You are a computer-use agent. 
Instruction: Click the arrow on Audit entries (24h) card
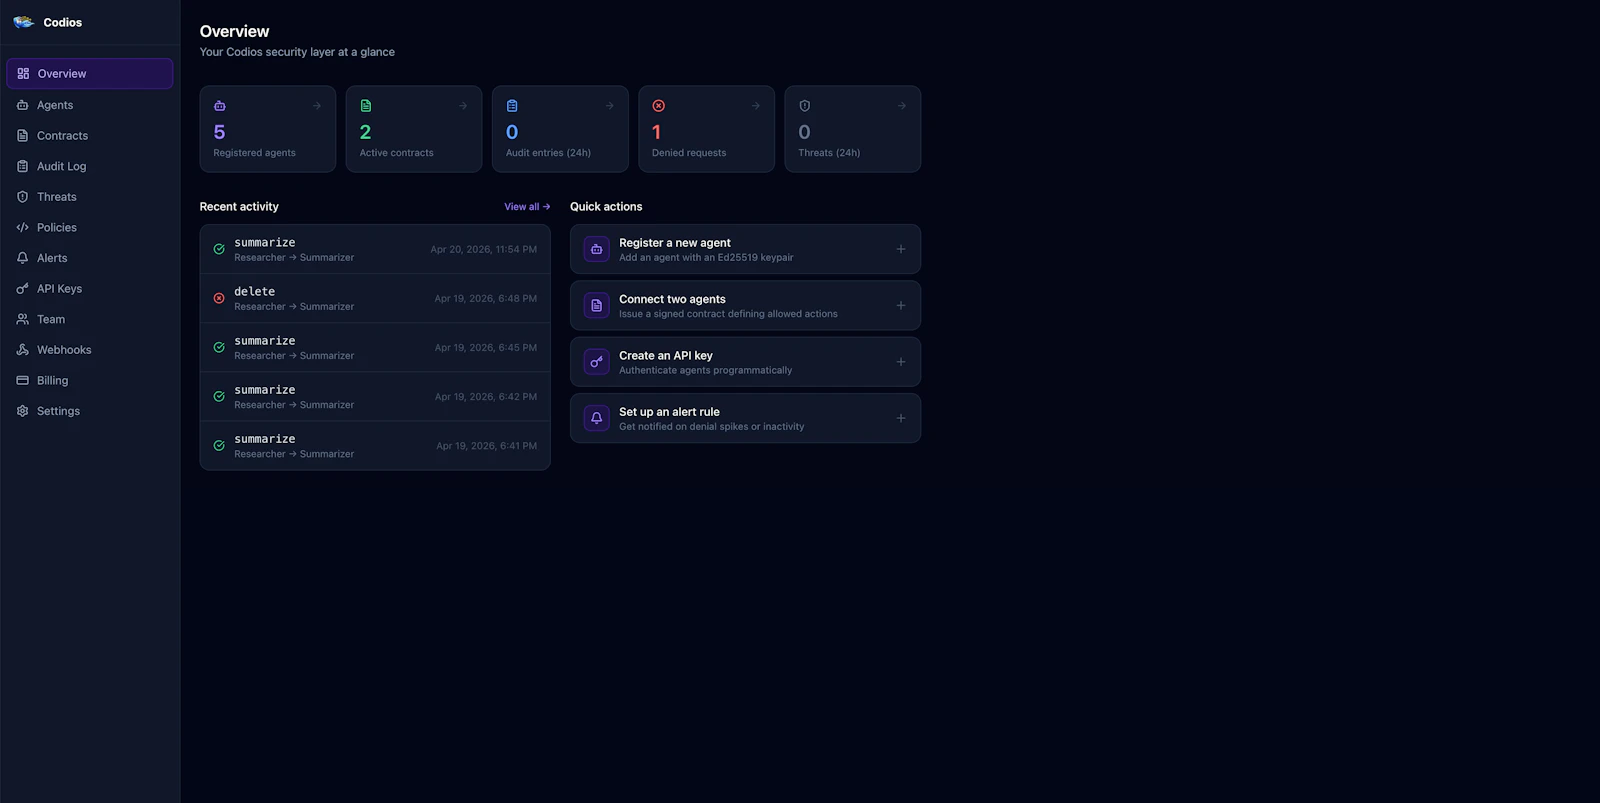click(x=609, y=106)
